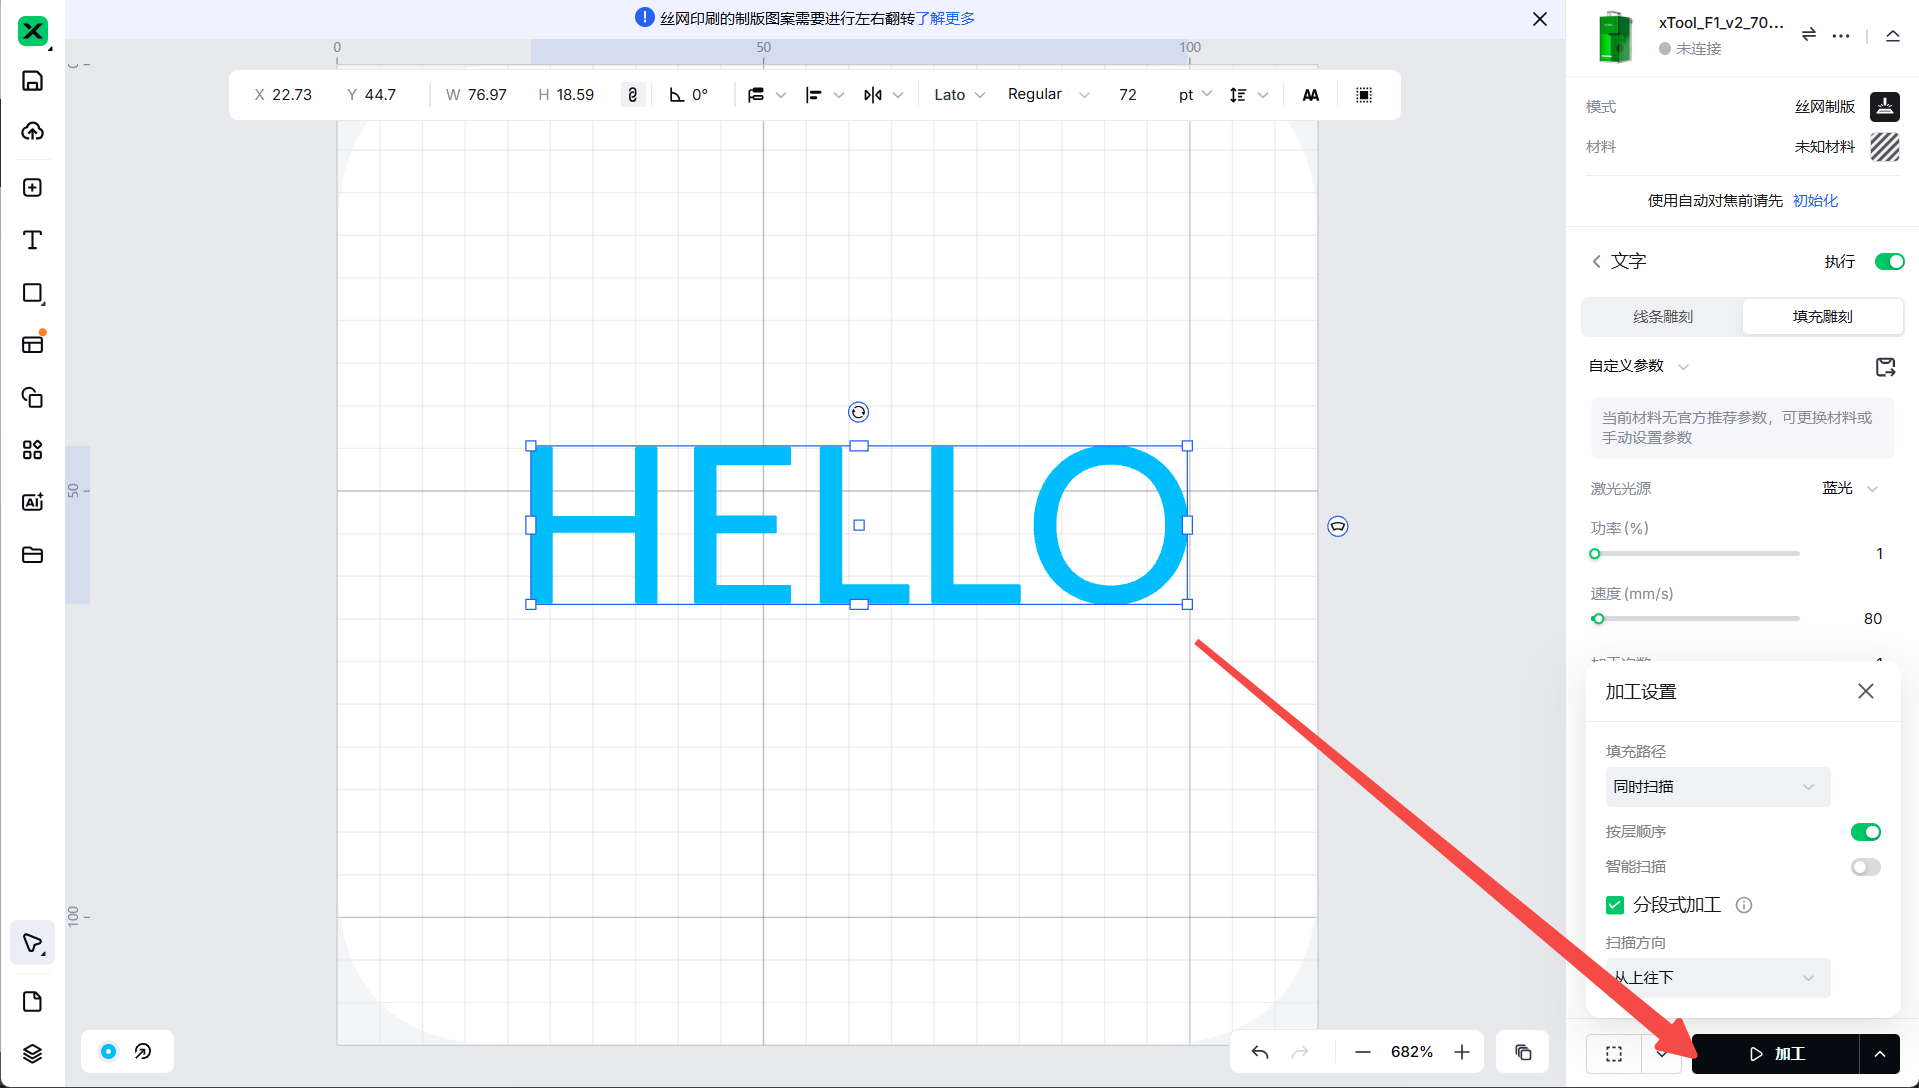
Task: Open the Lato font dropdown
Action: (959, 95)
